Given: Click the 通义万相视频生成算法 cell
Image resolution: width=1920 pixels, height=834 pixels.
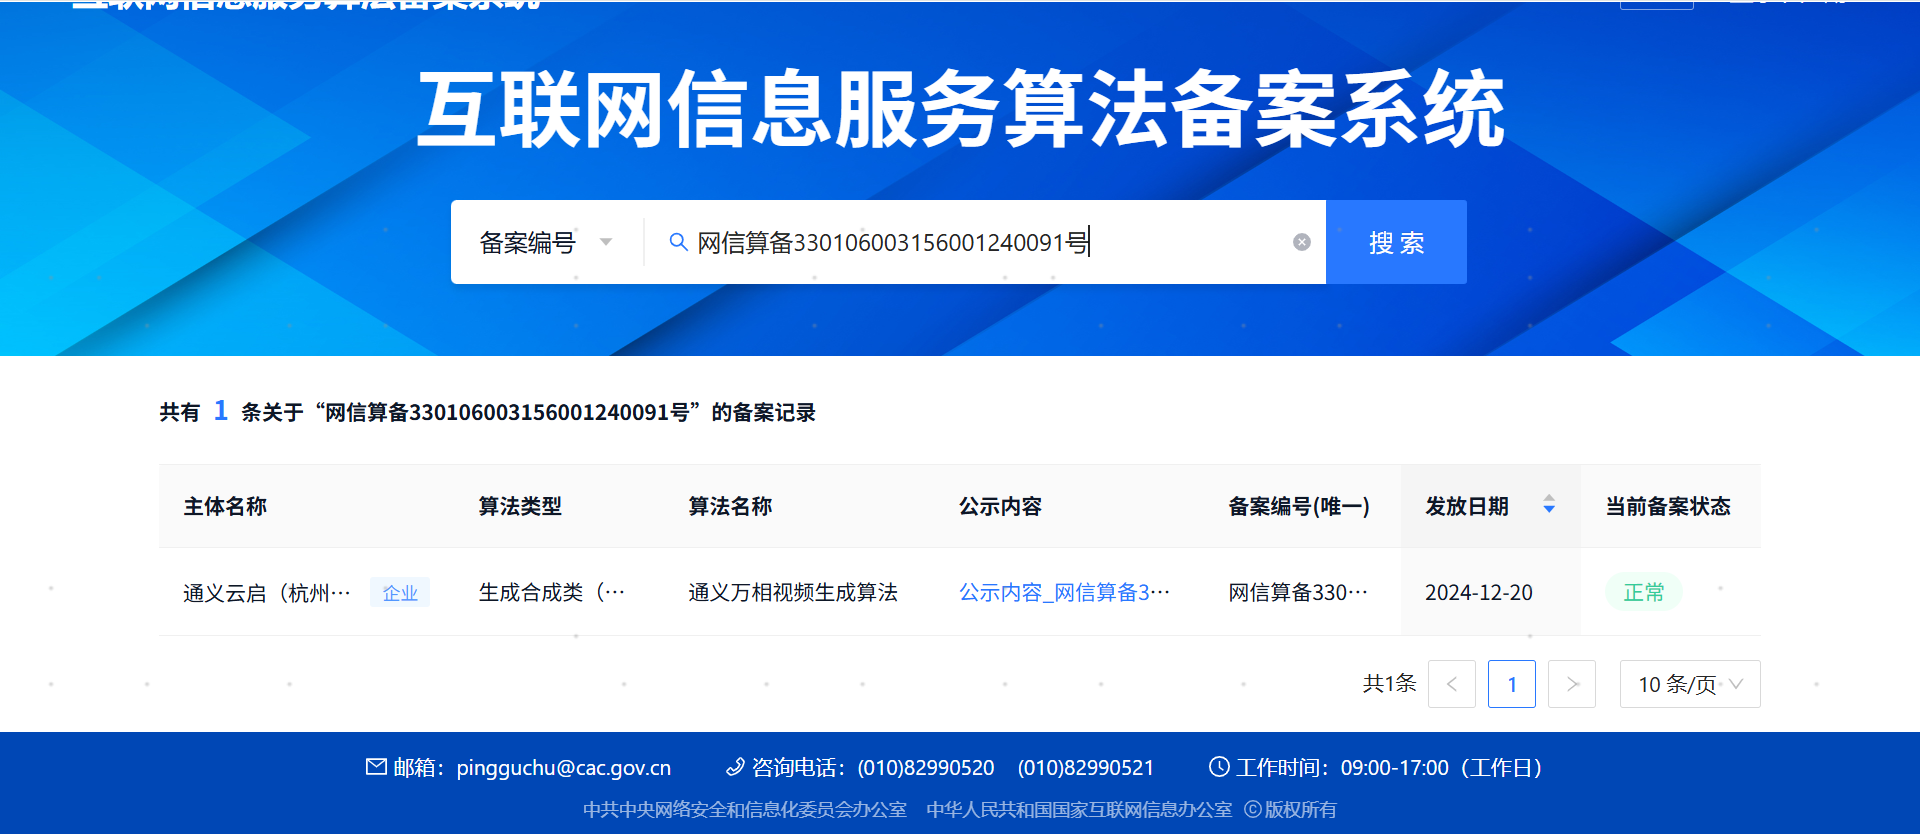Looking at the screenshot, I should (793, 592).
